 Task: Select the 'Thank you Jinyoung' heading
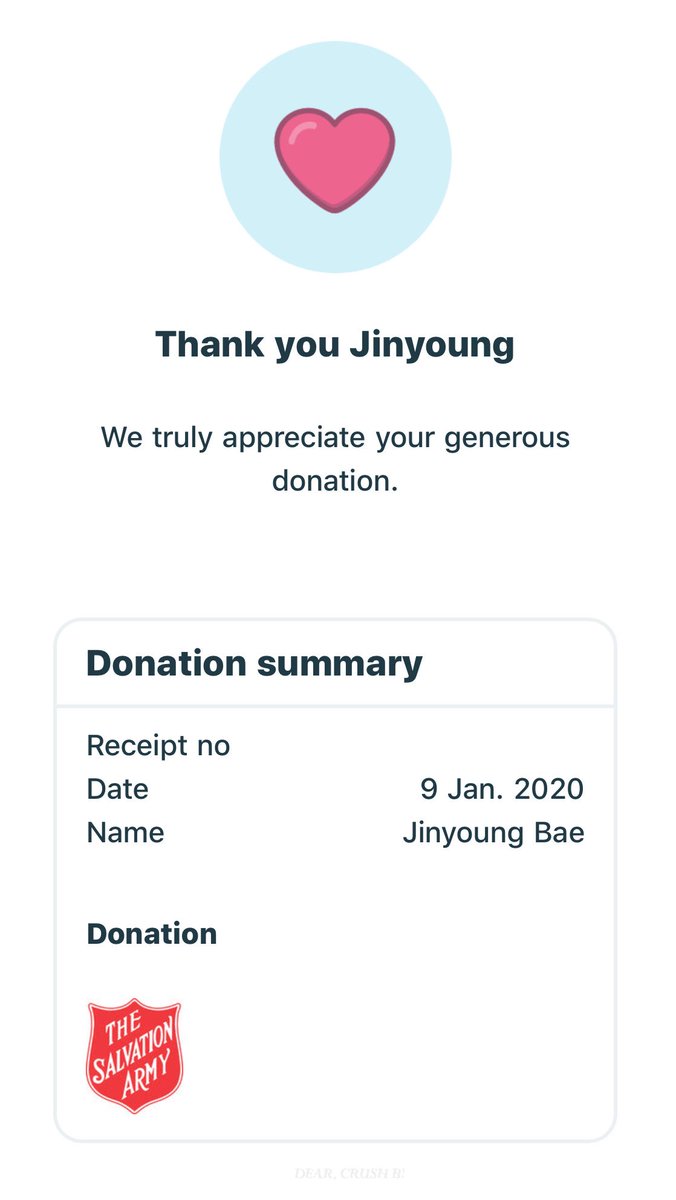335,345
